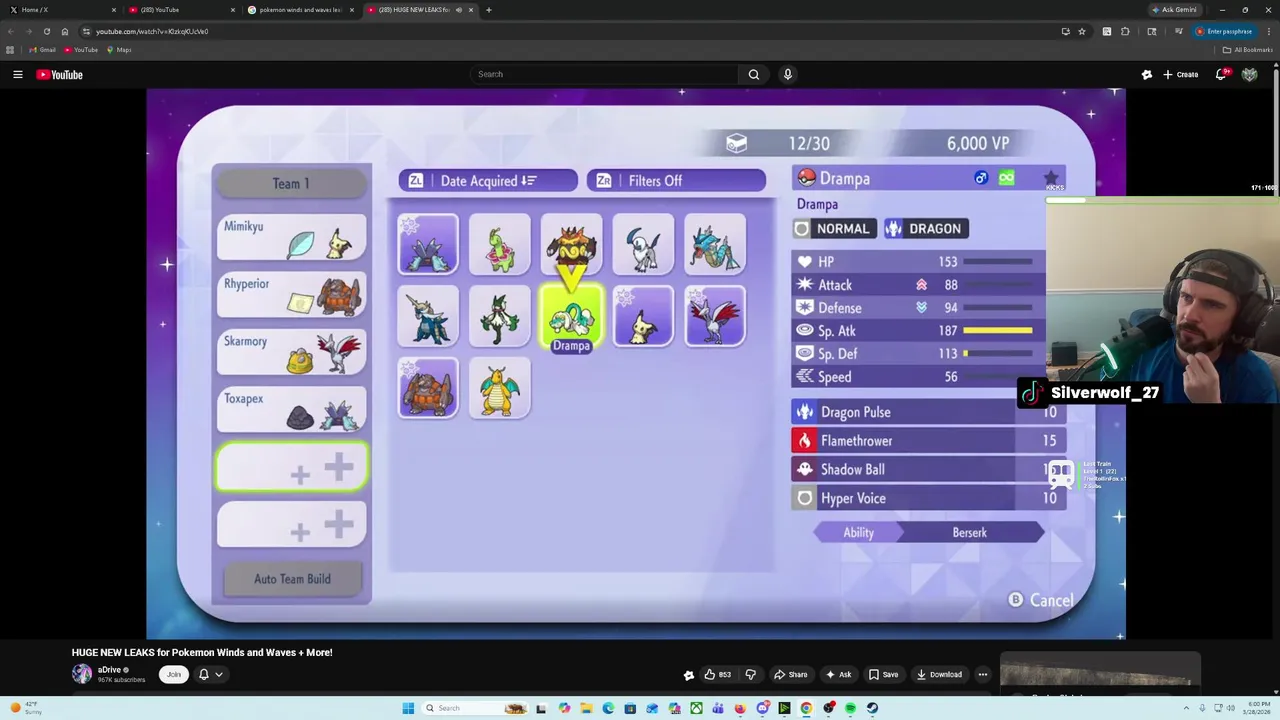
Task: Open Steam from the taskbar
Action: (872, 708)
